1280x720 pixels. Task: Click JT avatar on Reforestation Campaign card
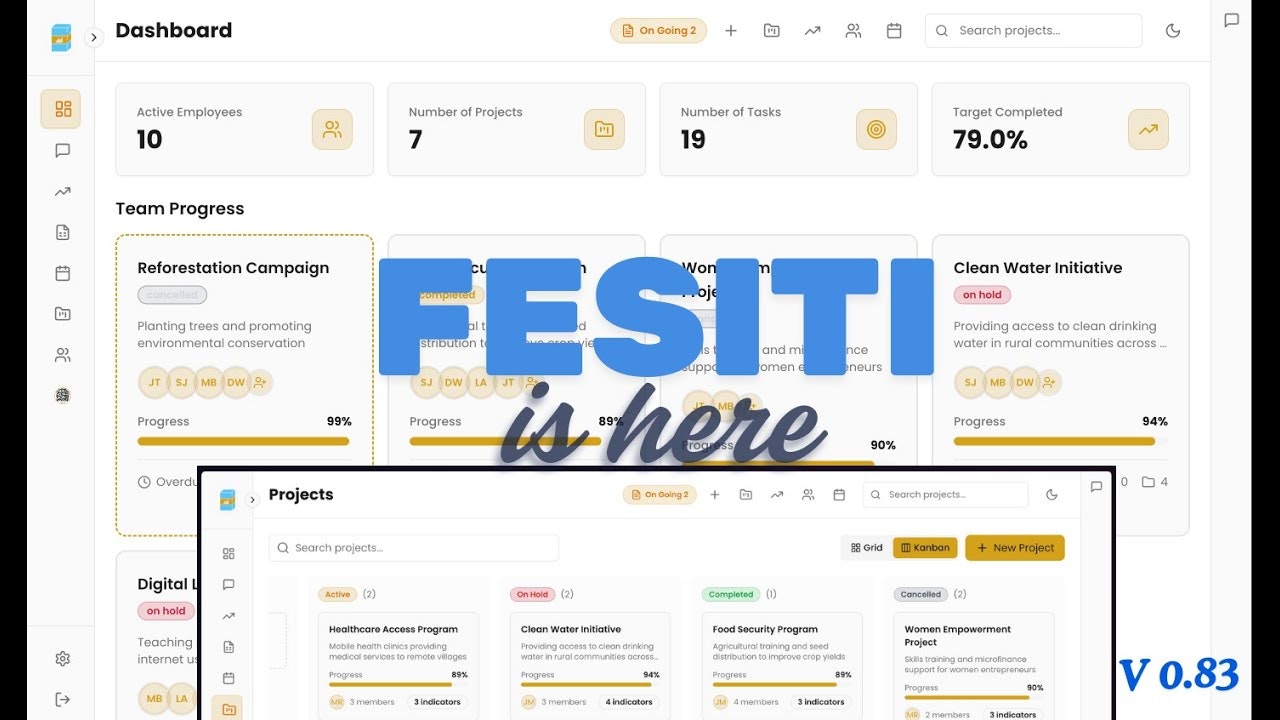[154, 382]
